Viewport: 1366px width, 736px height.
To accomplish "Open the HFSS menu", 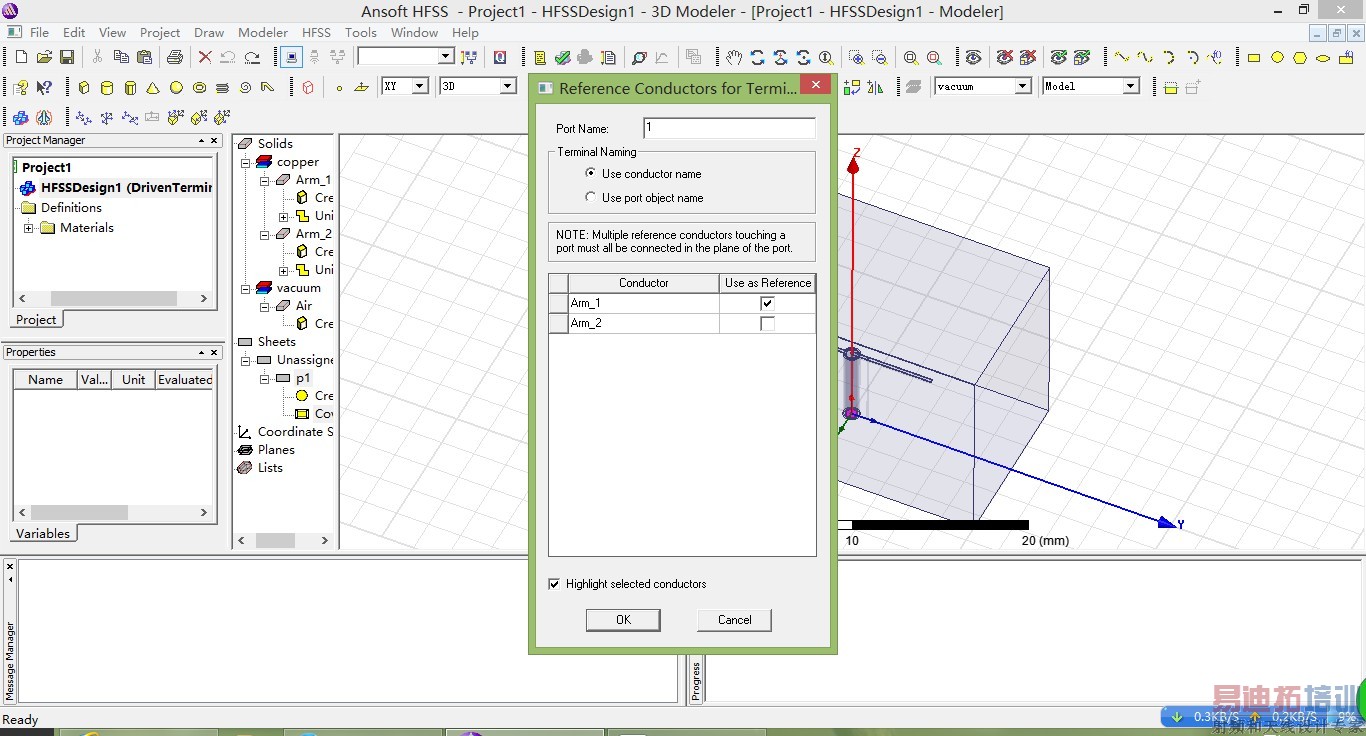I will [x=316, y=33].
